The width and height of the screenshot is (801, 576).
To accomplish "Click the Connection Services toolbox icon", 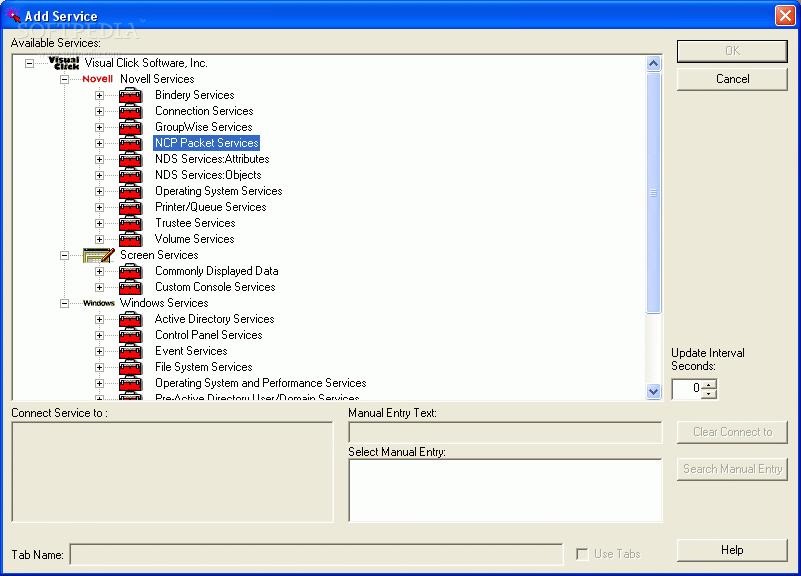I will pos(130,111).
